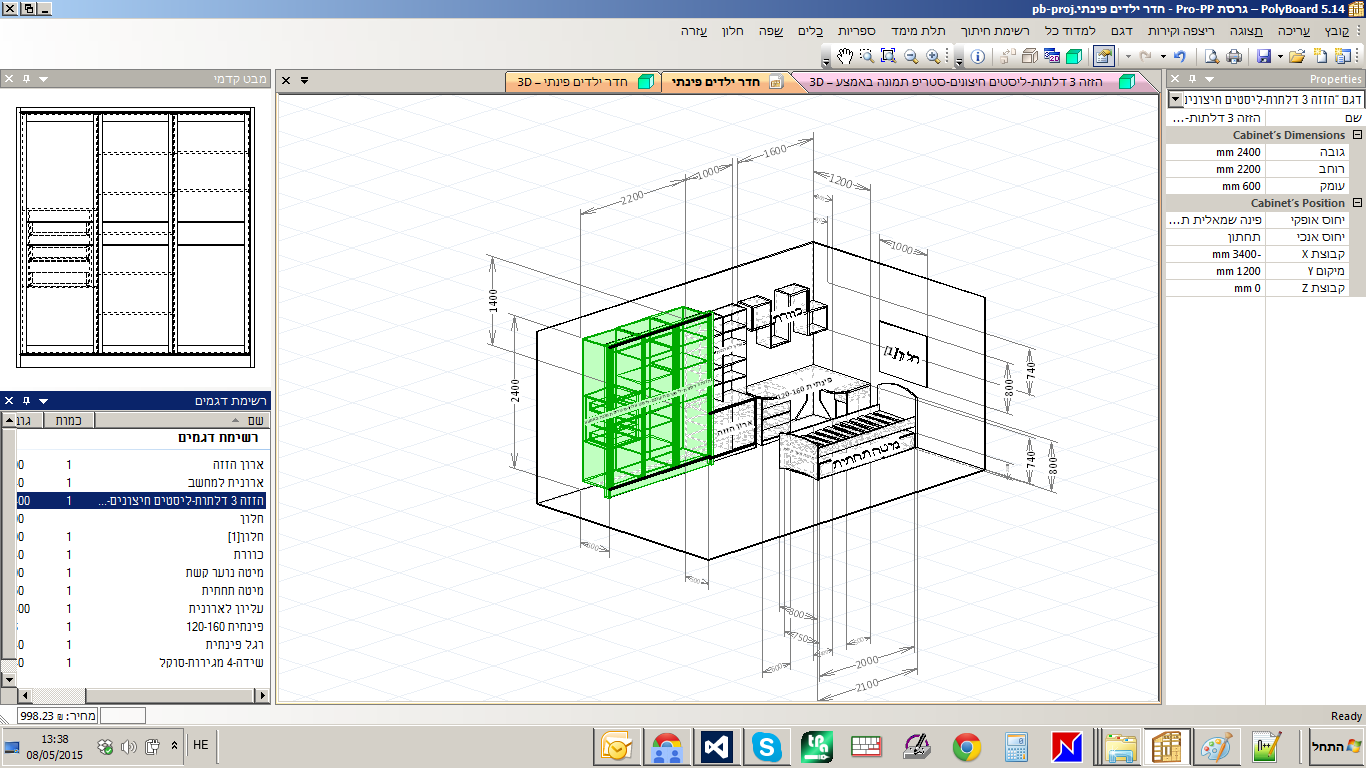The width and height of the screenshot is (1366, 768).
Task: Show the green 3D cube view
Action: click(1074, 56)
